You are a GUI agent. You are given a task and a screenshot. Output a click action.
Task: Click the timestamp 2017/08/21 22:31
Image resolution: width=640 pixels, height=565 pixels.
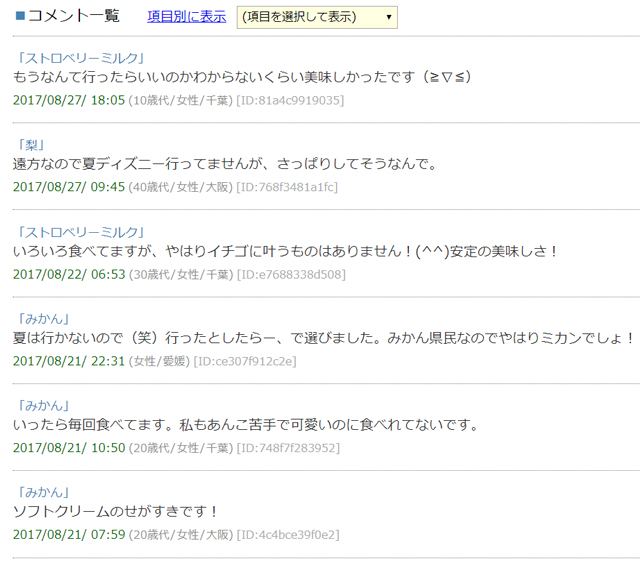click(x=69, y=361)
